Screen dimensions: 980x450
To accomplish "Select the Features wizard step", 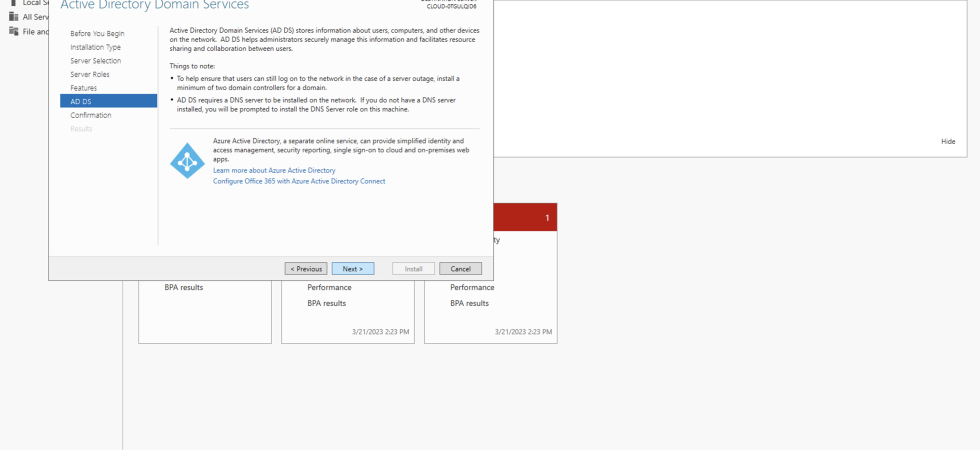I will [84, 88].
